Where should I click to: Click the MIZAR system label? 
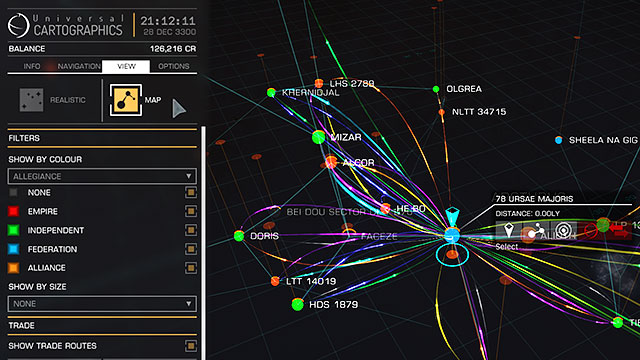pos(346,138)
